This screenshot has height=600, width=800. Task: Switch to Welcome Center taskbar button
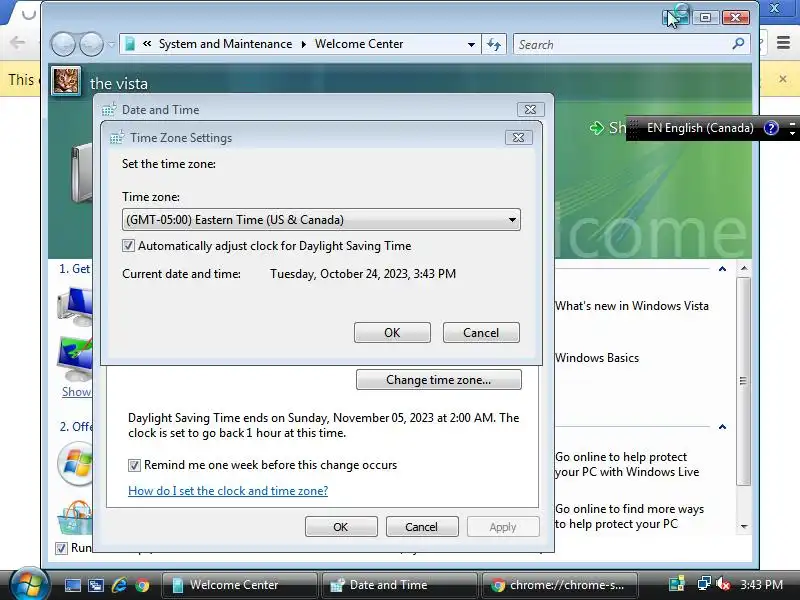point(240,585)
